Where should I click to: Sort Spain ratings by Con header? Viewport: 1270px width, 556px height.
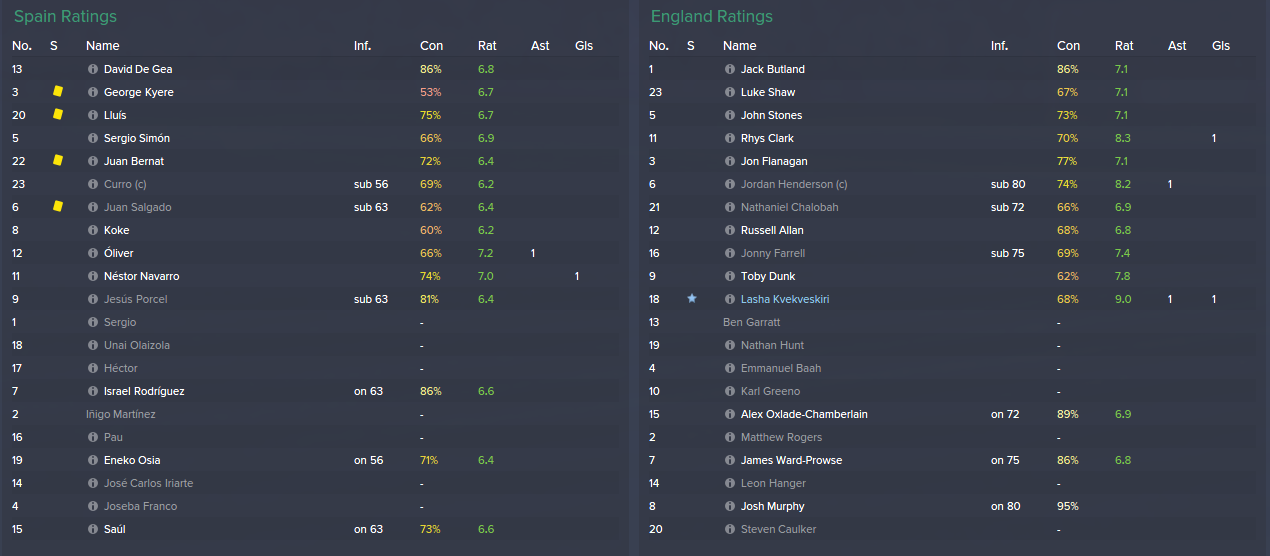click(x=431, y=46)
